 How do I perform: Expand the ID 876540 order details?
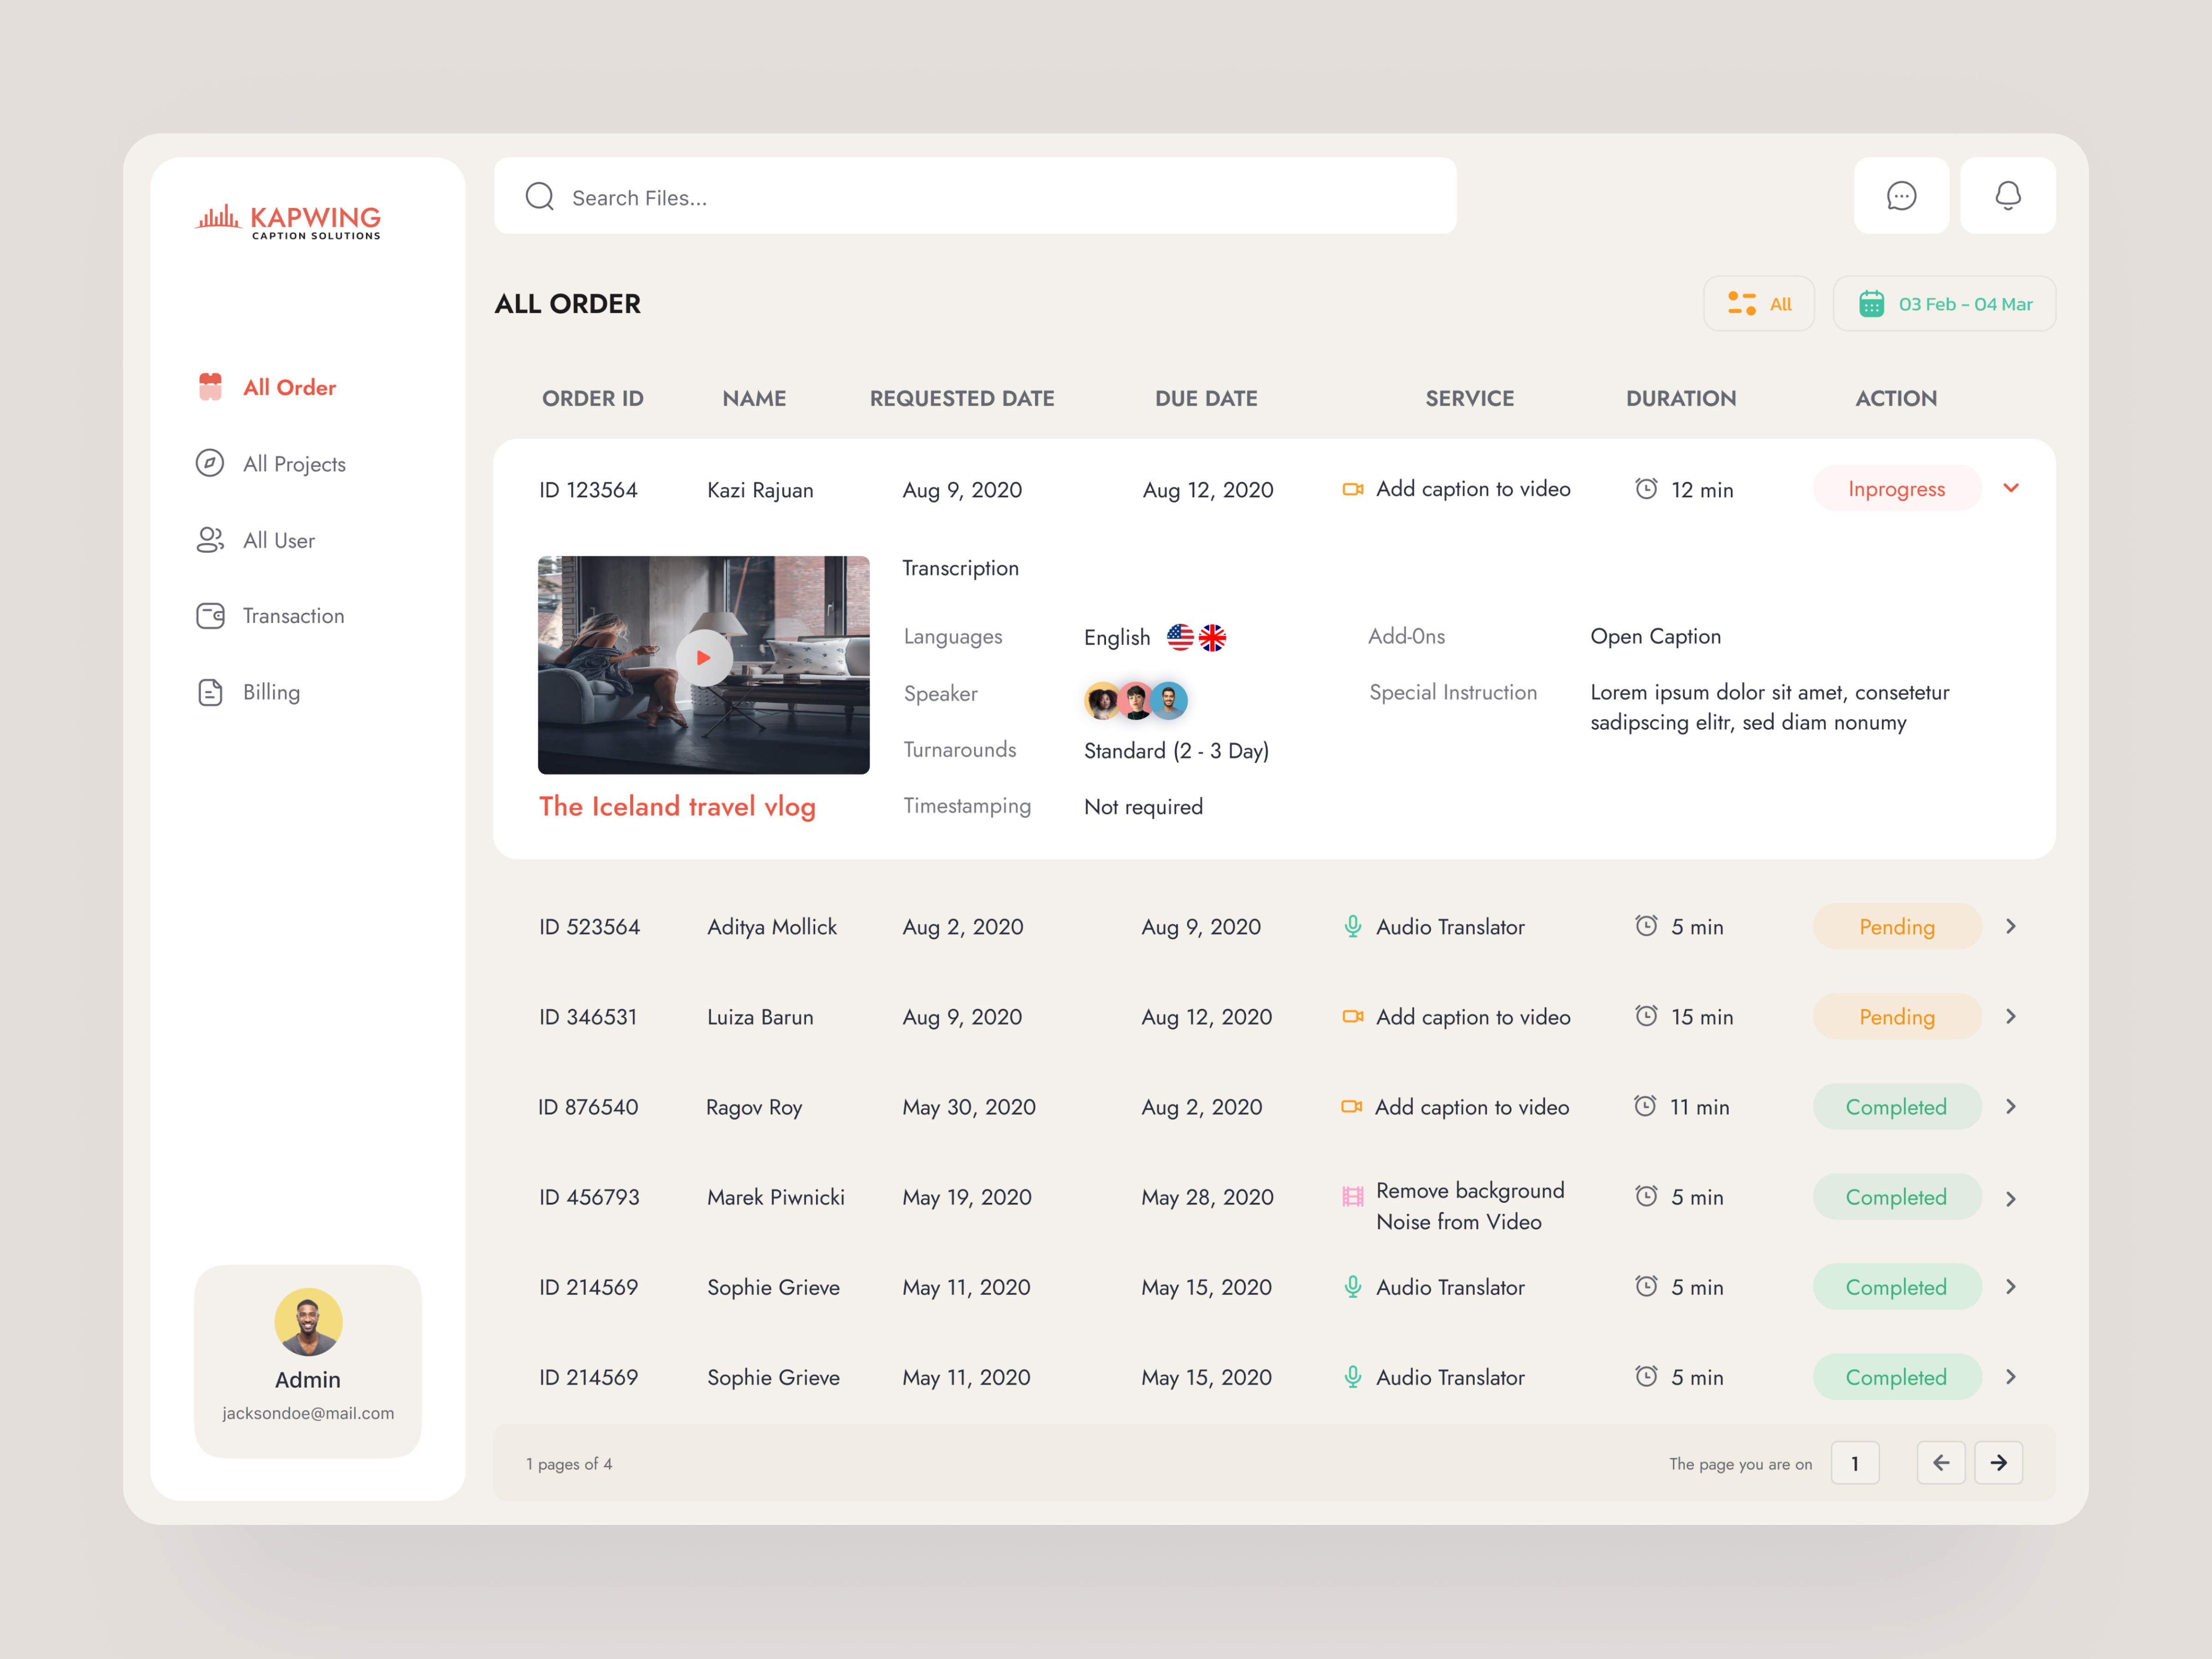click(2011, 1107)
